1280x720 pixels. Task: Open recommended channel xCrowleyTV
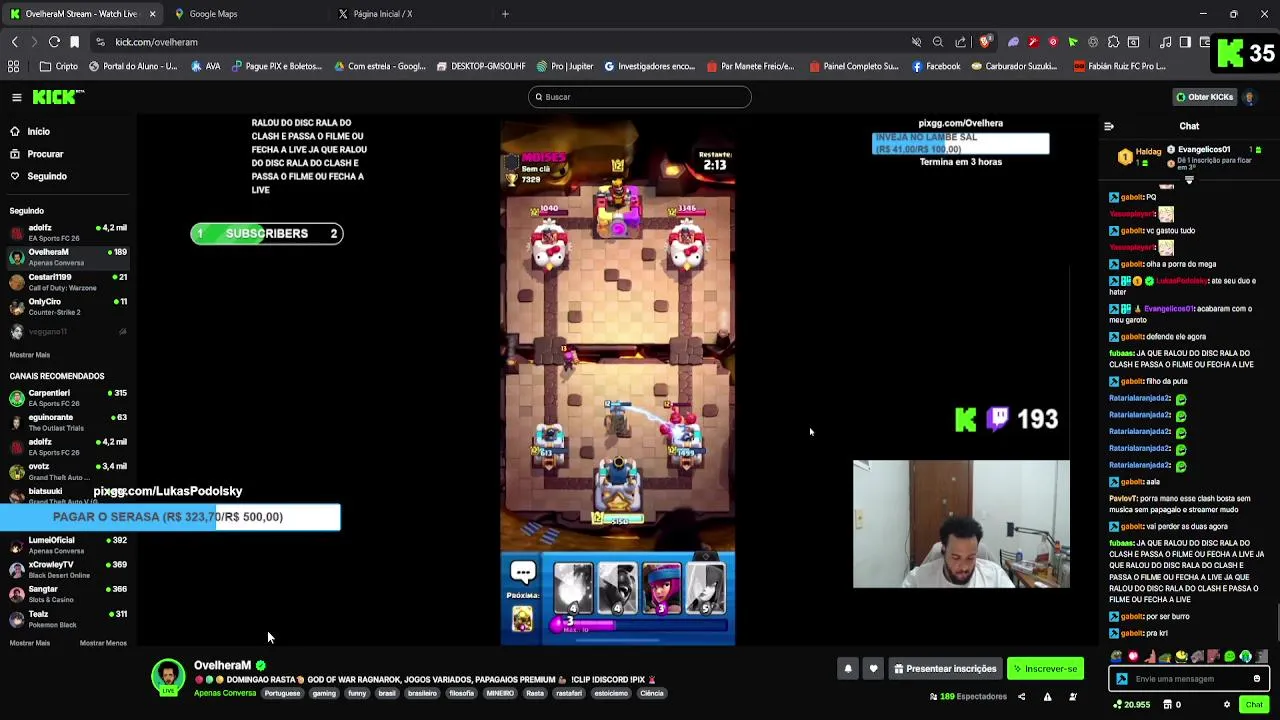(x=68, y=569)
